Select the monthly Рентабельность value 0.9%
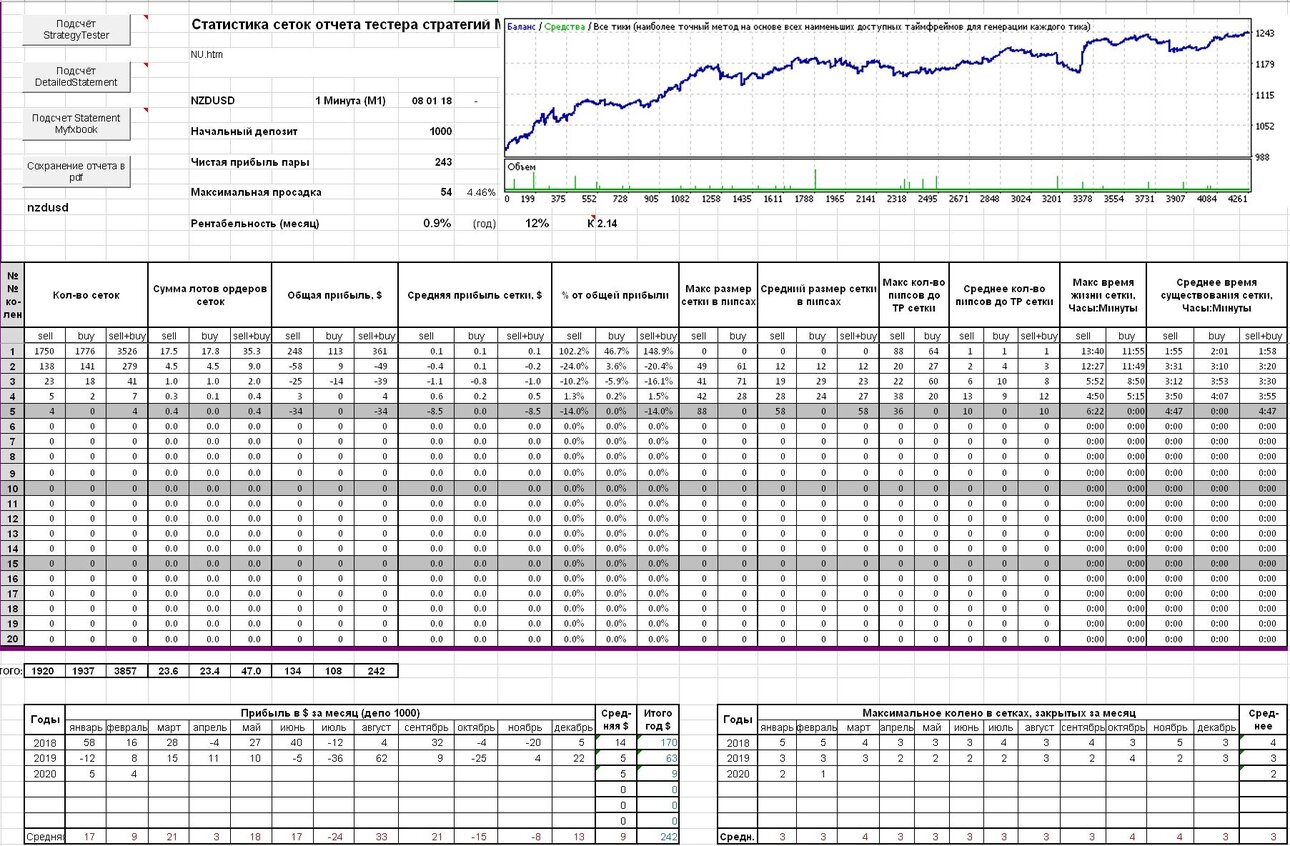1290x846 pixels. click(x=437, y=223)
